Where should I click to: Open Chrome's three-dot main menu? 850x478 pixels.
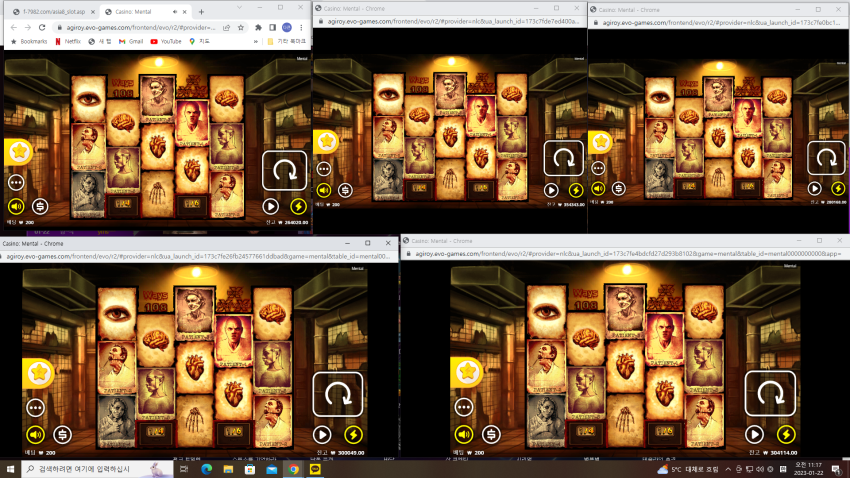pos(301,28)
